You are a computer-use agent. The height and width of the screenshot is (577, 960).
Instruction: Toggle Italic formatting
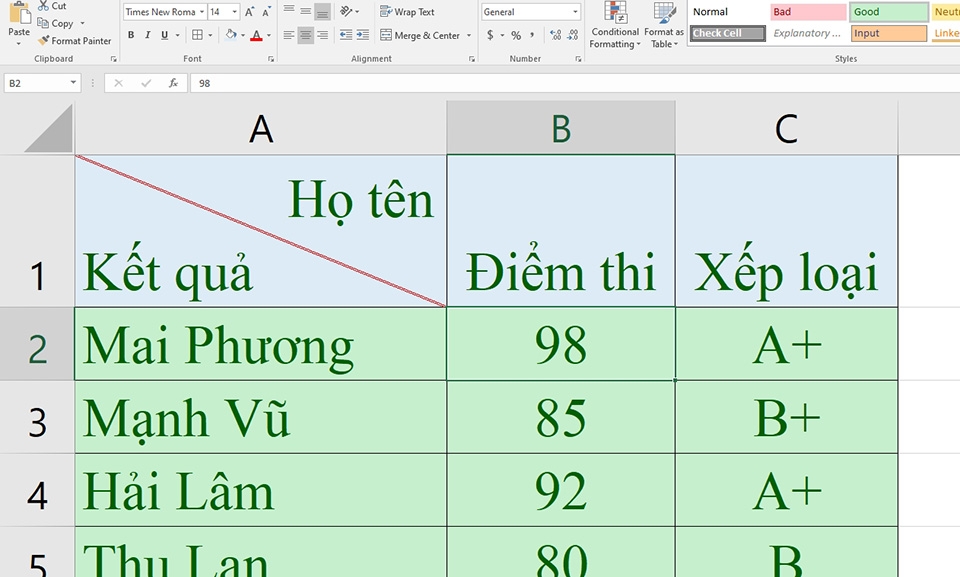148,35
